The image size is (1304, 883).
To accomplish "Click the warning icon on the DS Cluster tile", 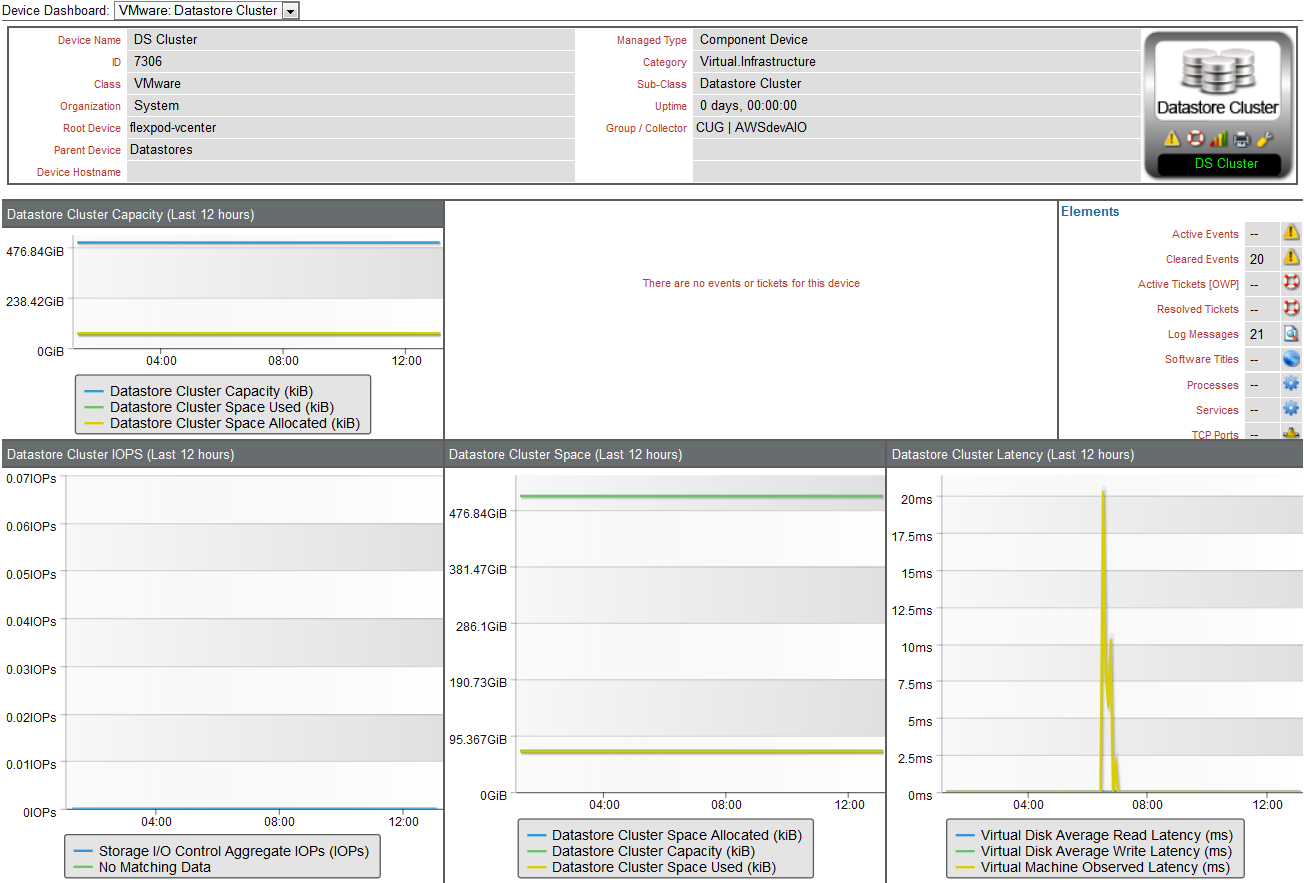I will point(1172,138).
